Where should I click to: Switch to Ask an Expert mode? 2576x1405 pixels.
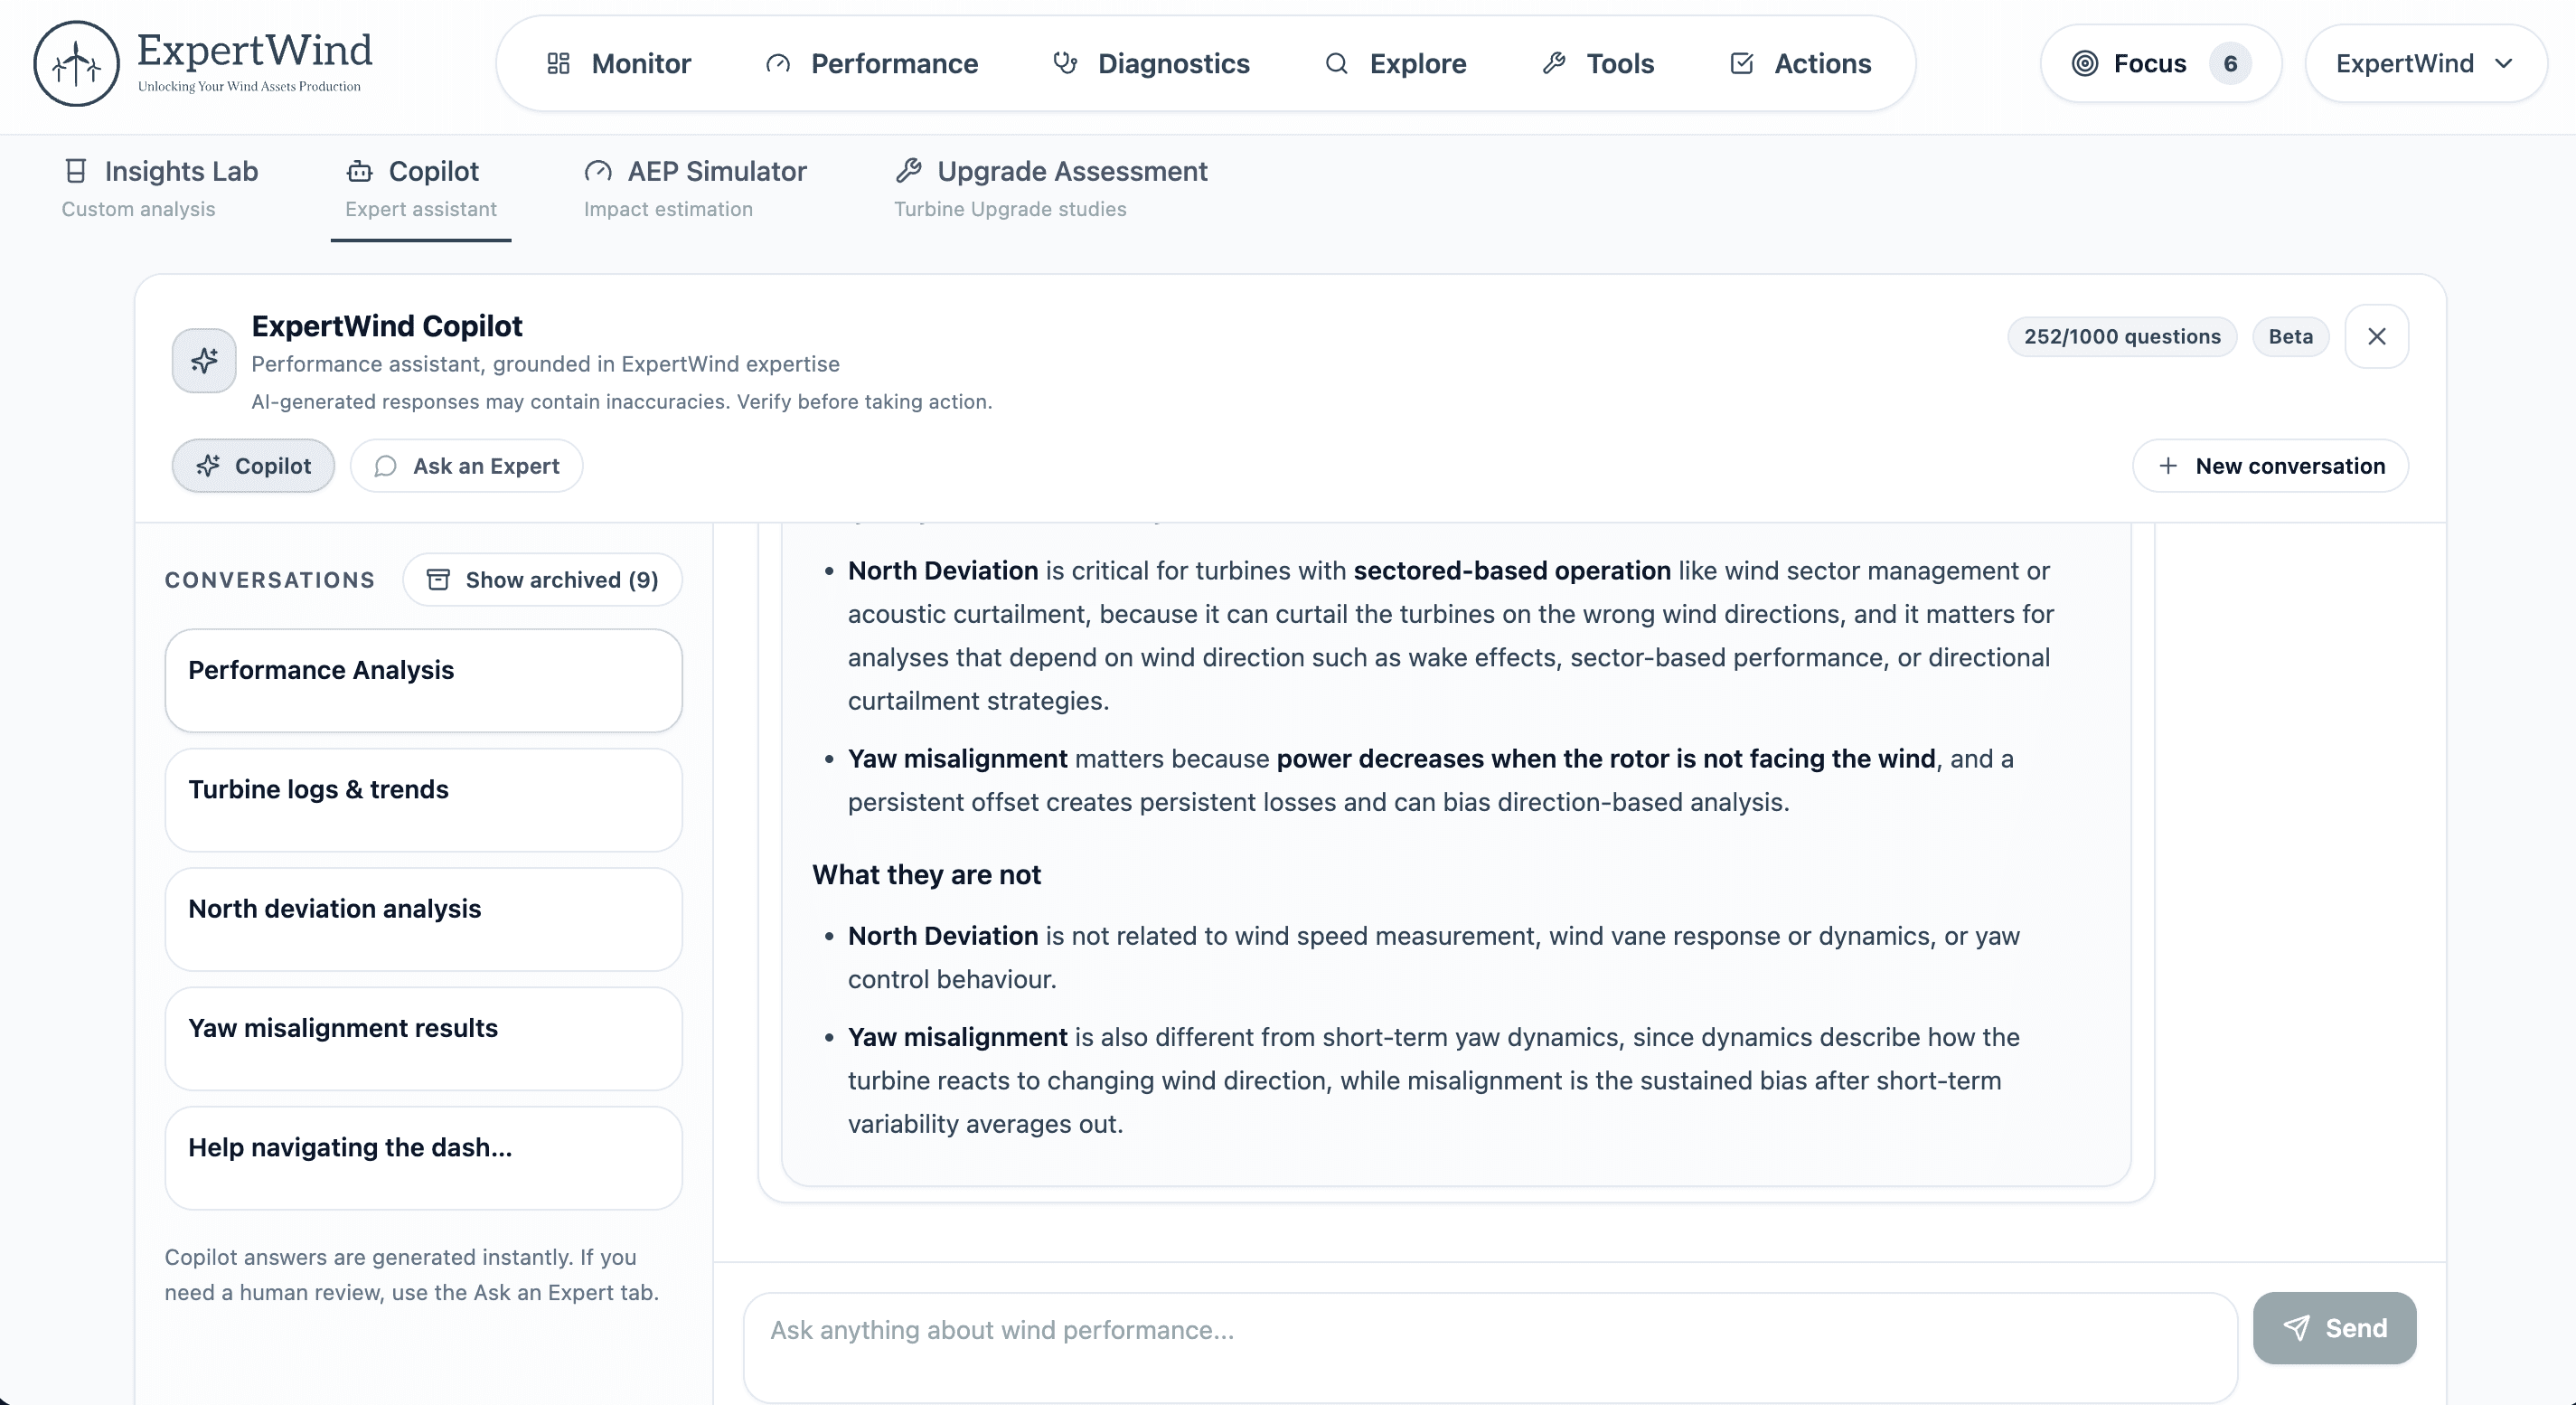[466, 465]
